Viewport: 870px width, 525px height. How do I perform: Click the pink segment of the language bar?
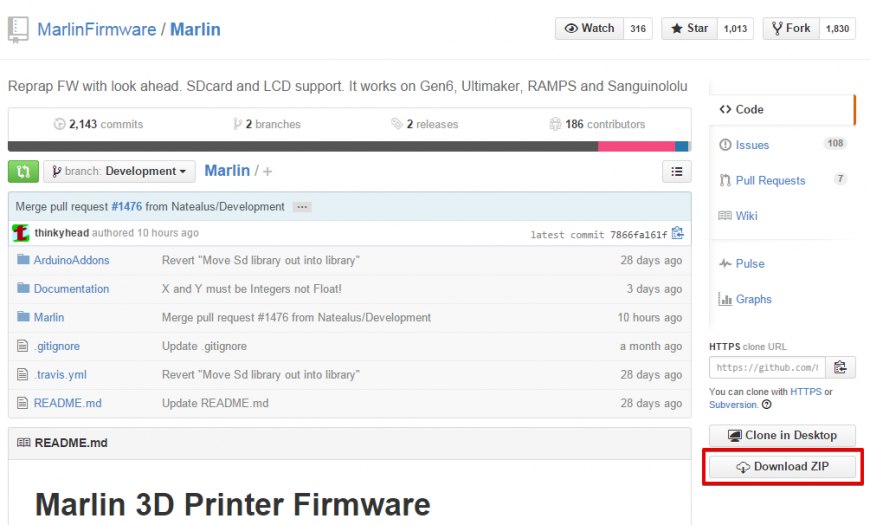click(636, 147)
